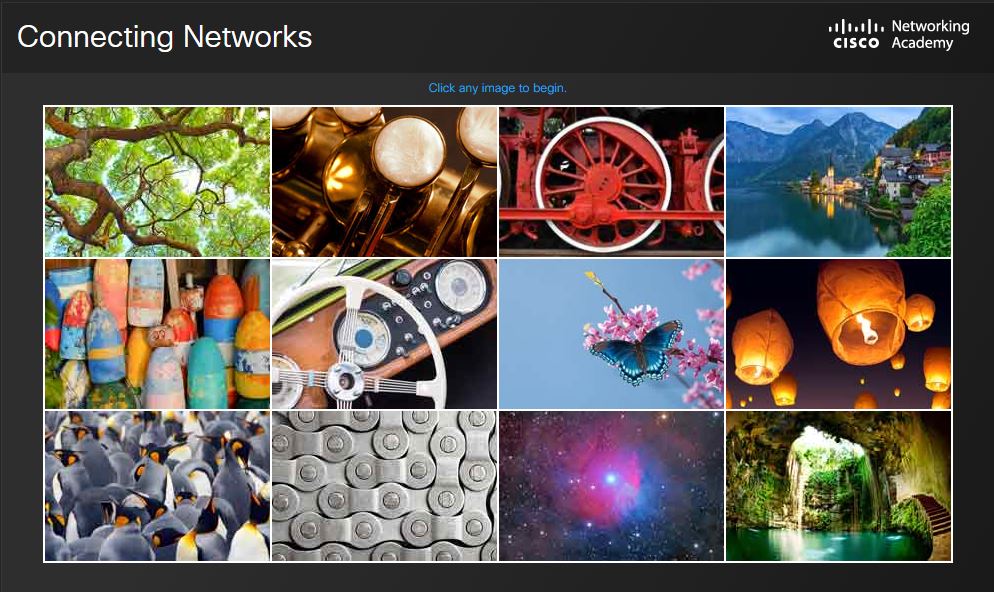
Task: Click the 'Click any image to begin' text
Action: pos(498,88)
